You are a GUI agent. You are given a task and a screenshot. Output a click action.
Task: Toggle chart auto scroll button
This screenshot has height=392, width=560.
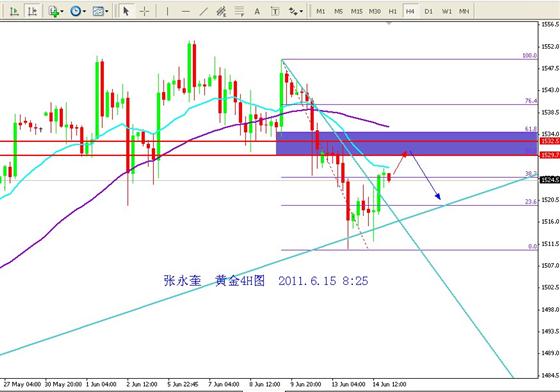click(14, 11)
